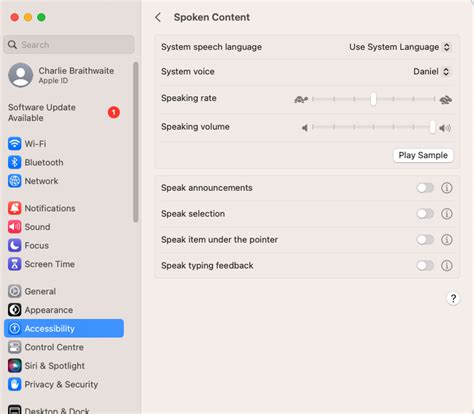Screen dimensions: 474x414
Task: Open System voice Daniel dropdown
Action: (432, 72)
